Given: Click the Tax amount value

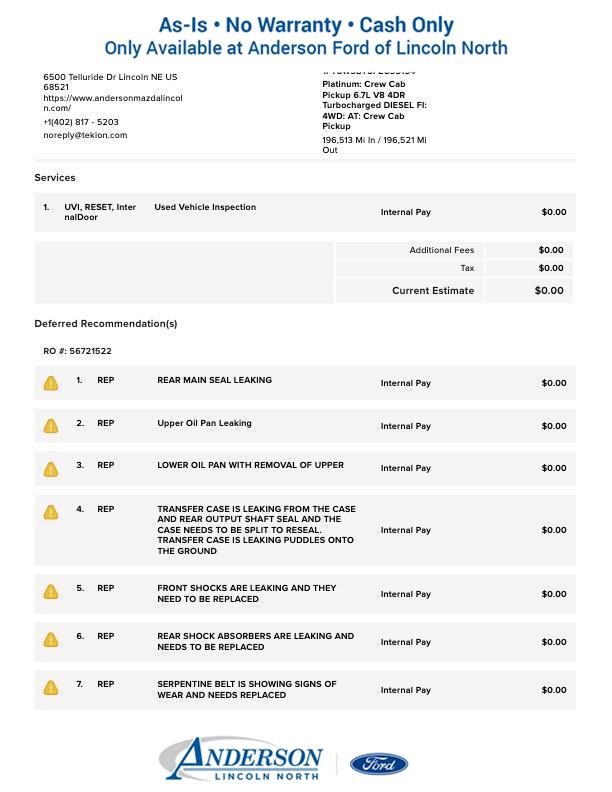Looking at the screenshot, I should click(551, 268).
